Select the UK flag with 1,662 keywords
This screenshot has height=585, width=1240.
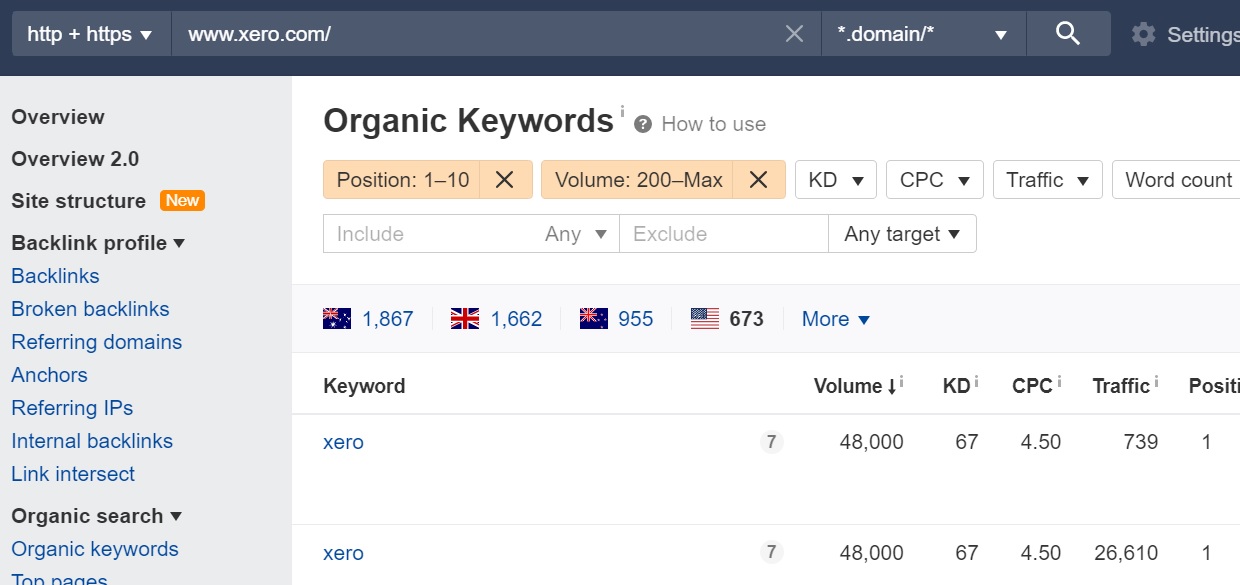coord(465,319)
